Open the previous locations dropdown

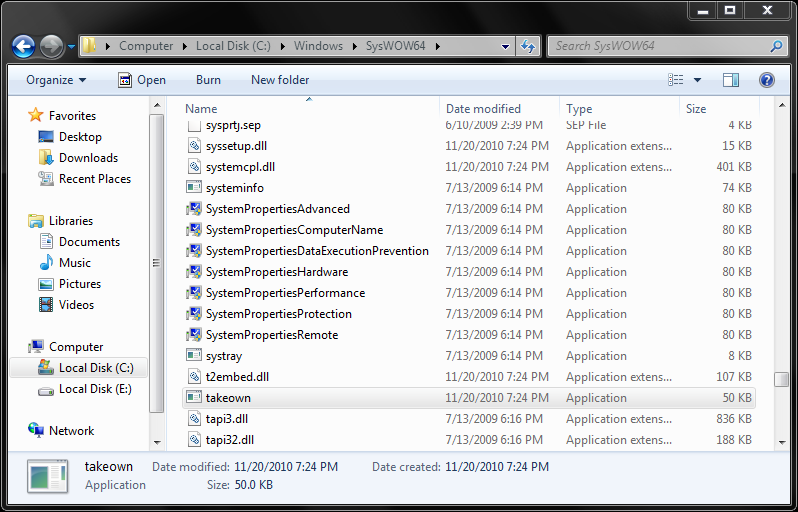(505, 46)
